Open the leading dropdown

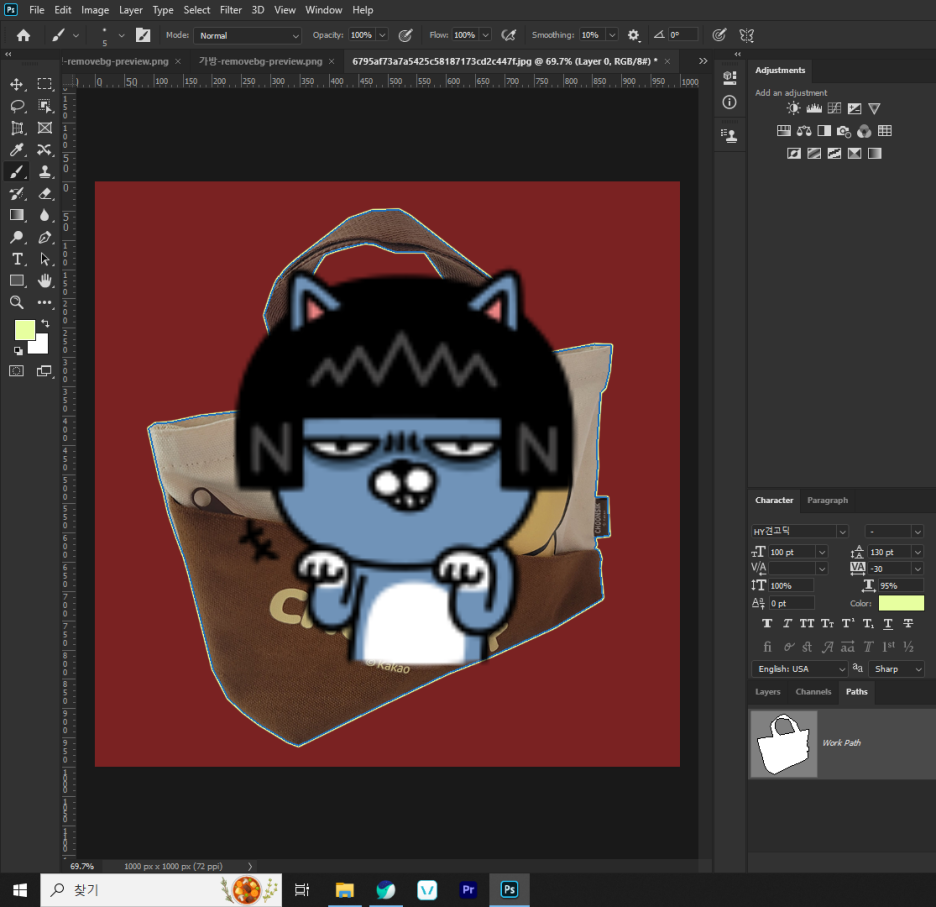[917, 552]
